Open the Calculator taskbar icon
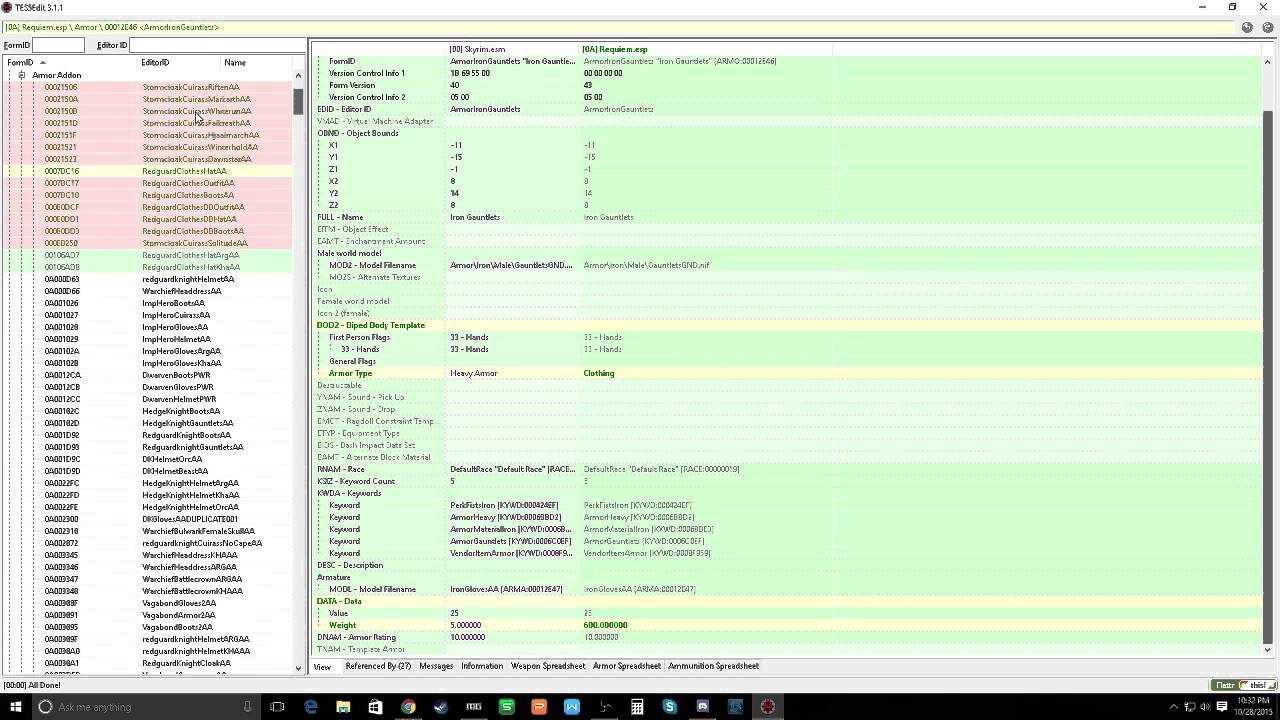This screenshot has height=720, width=1280. pyautogui.click(x=637, y=707)
